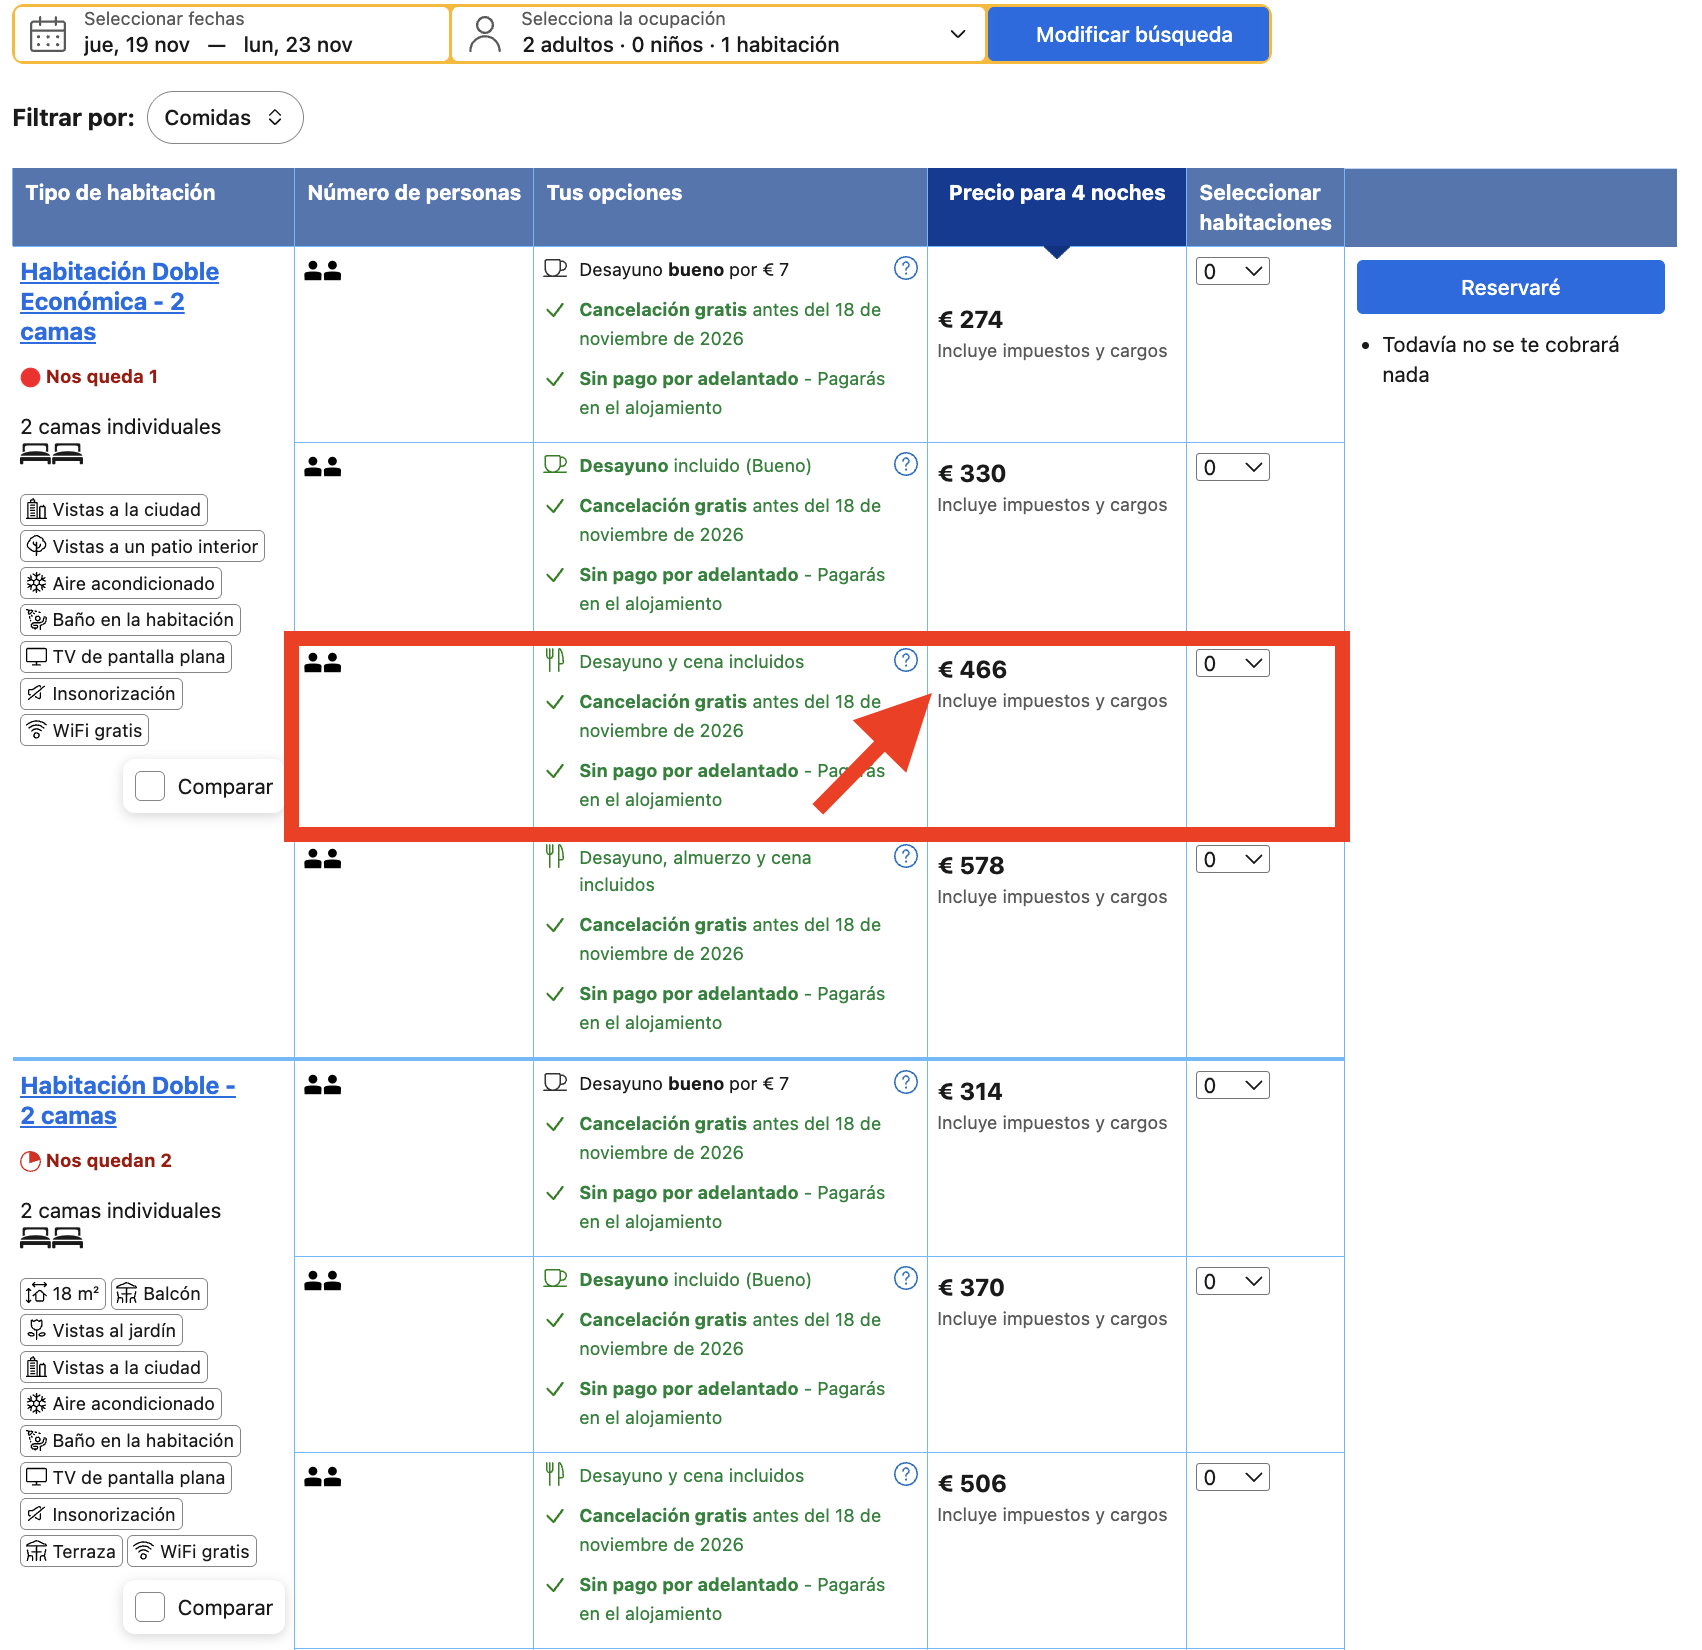This screenshot has width=1702, height=1650.
Task: Expand the occupancy selector chevron
Action: 958,34
